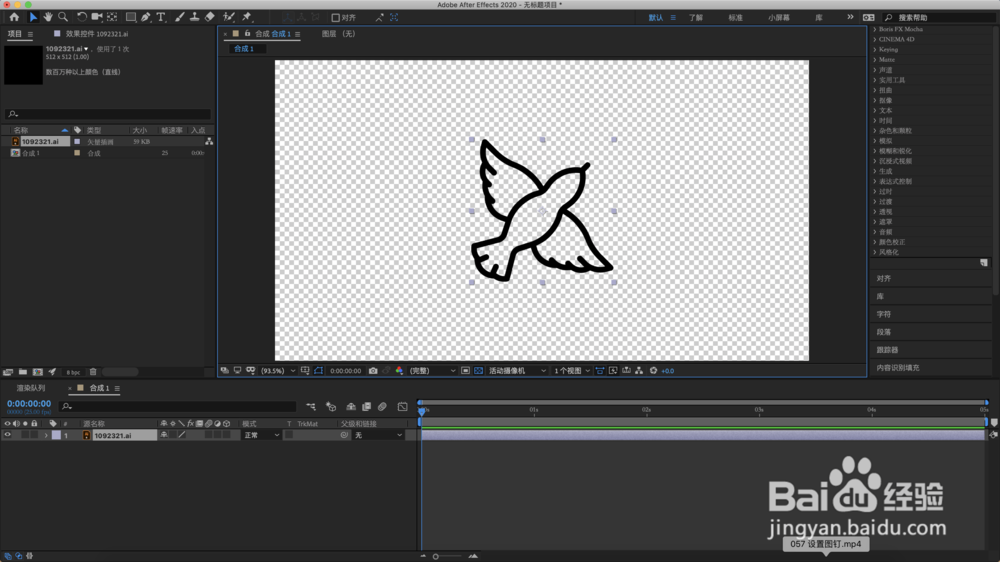This screenshot has width=1000, height=562.
Task: Select the Horizontal Type tool
Action: click(x=161, y=17)
